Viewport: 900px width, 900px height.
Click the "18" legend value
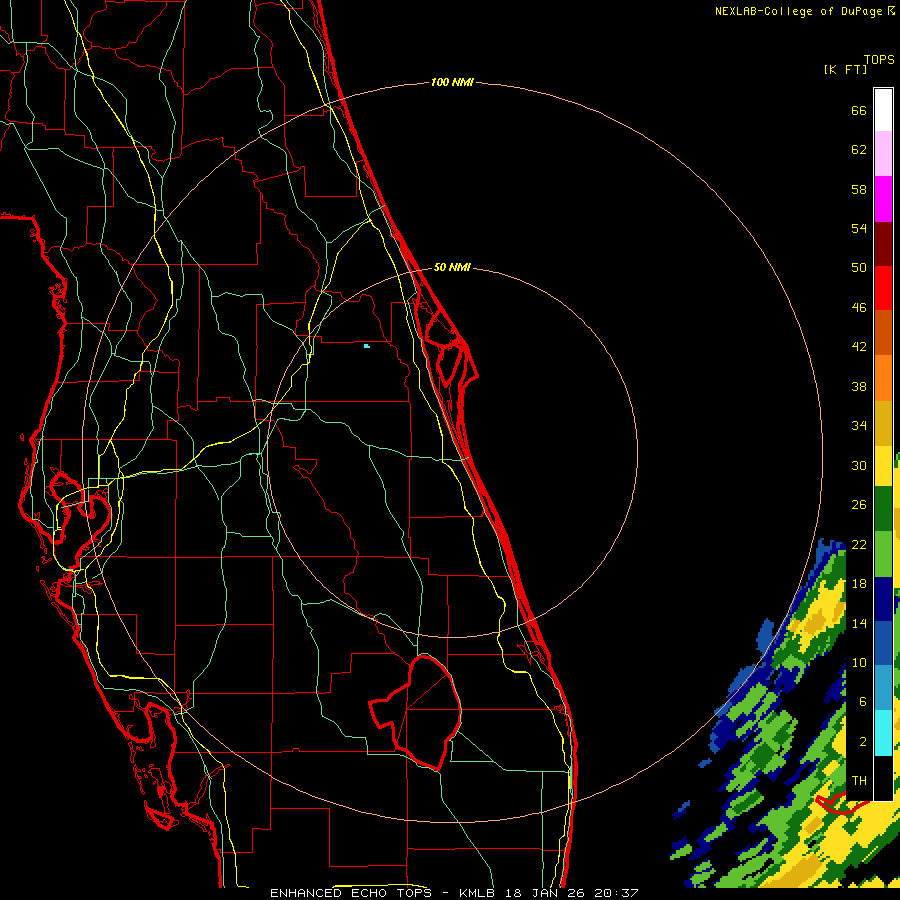click(859, 584)
